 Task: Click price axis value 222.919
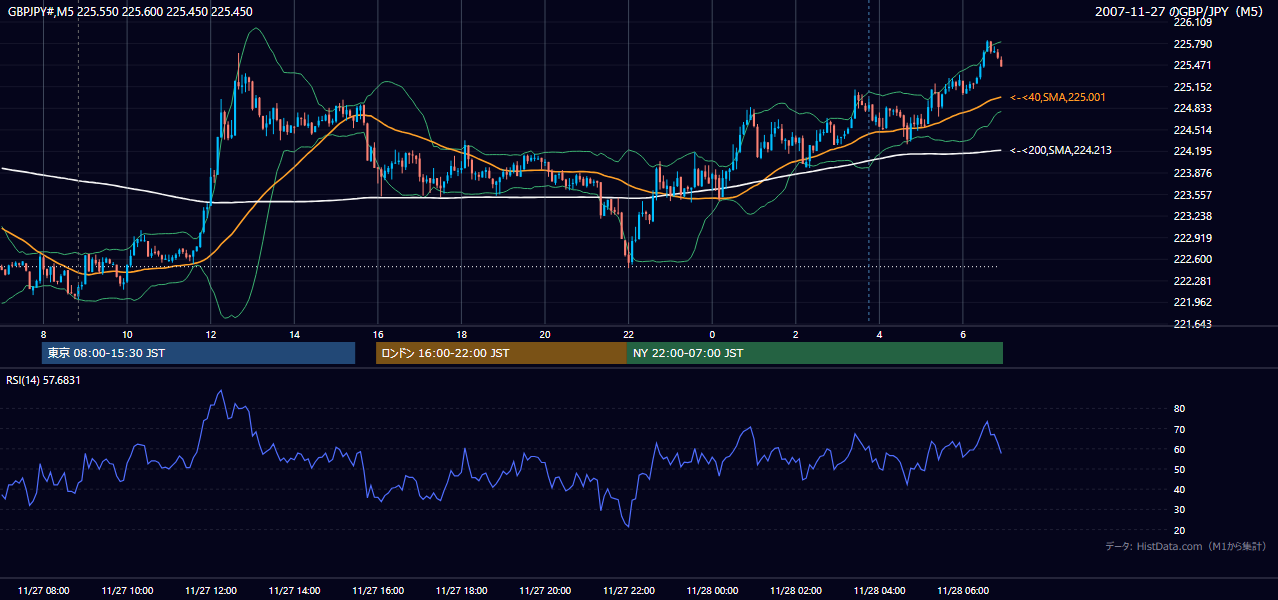tap(1192, 238)
